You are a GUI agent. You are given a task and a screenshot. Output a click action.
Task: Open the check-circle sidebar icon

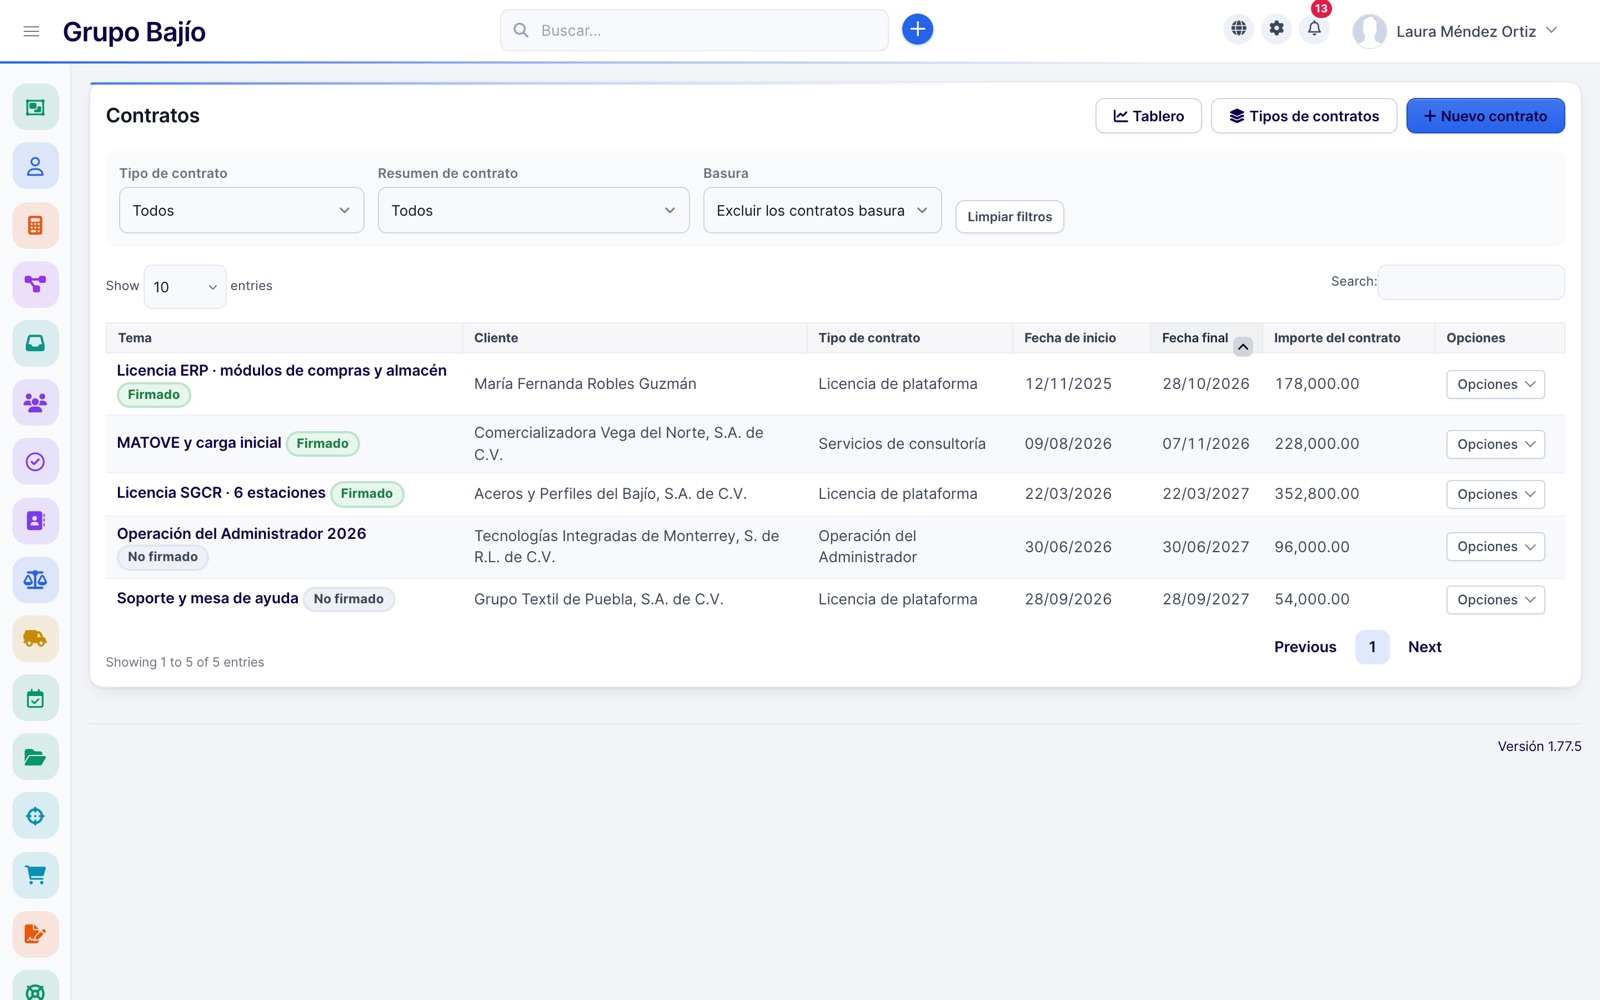(35, 461)
